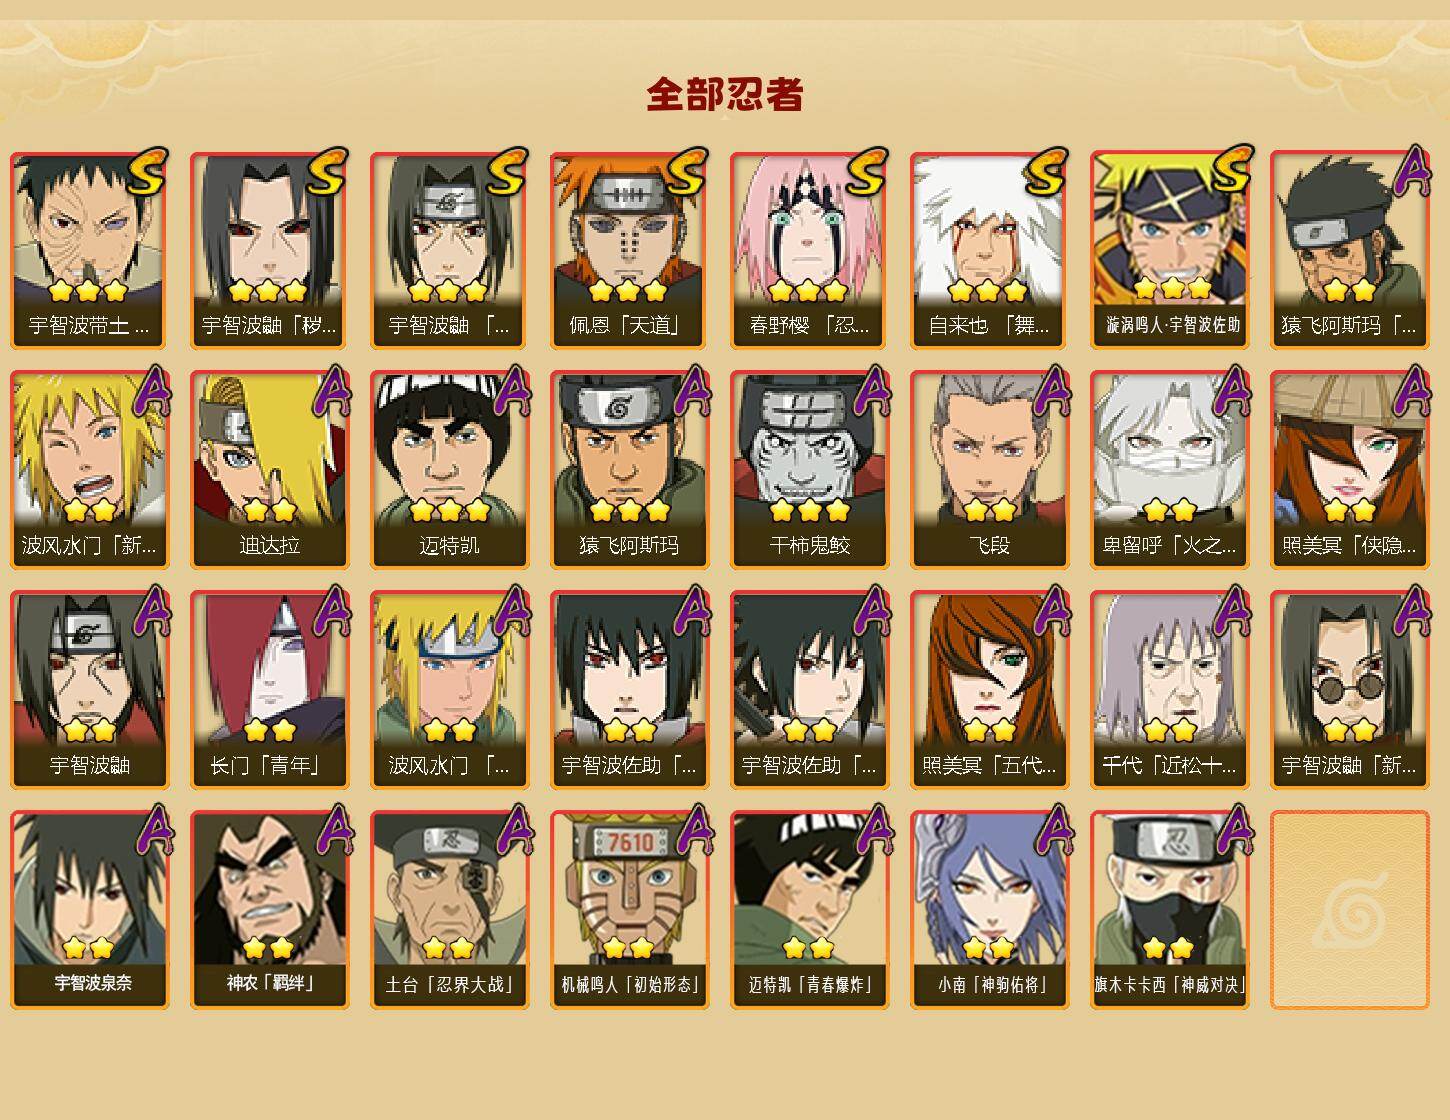Select the 干柿鬼鲛 card
Image resolution: width=1450 pixels, height=1120 pixels.
(x=809, y=470)
